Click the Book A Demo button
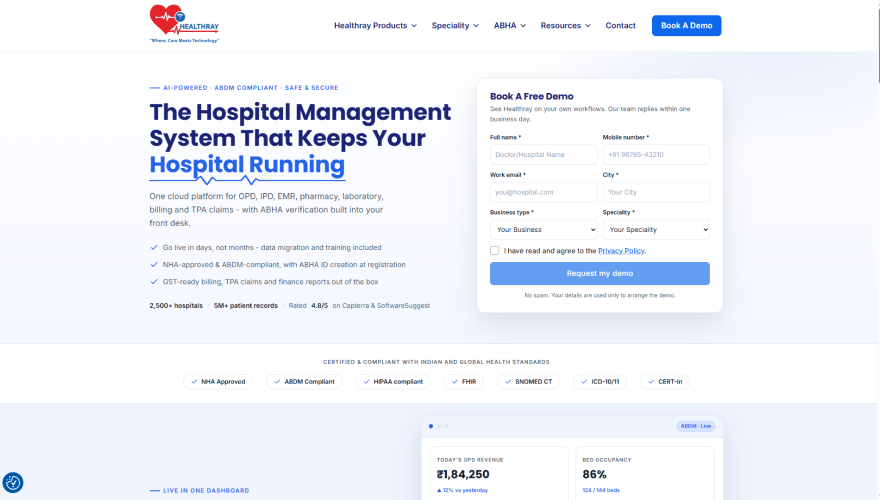The height and width of the screenshot is (500, 880). [686, 25]
